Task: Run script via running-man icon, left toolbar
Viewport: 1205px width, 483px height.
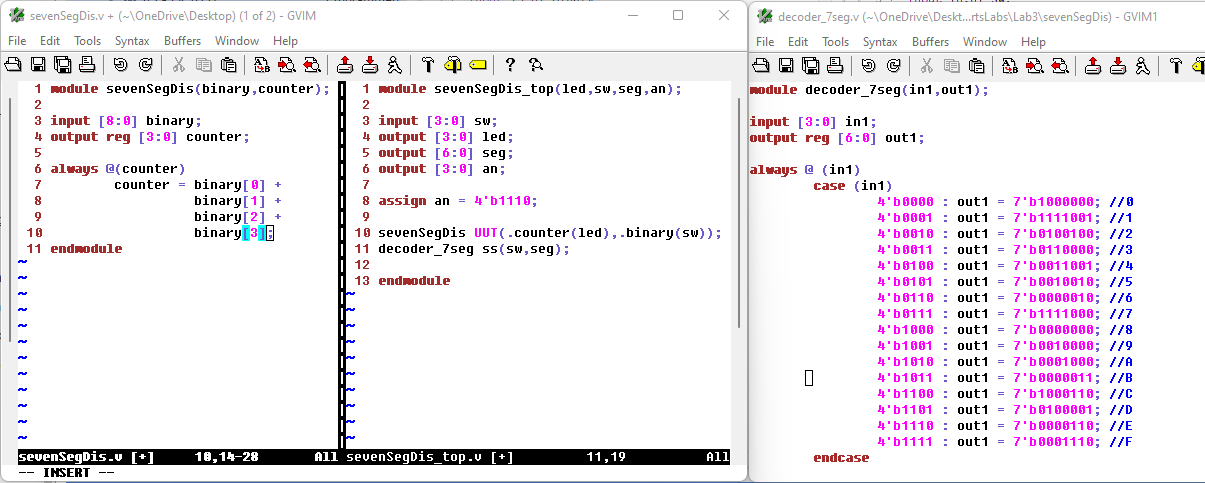Action: (x=395, y=65)
